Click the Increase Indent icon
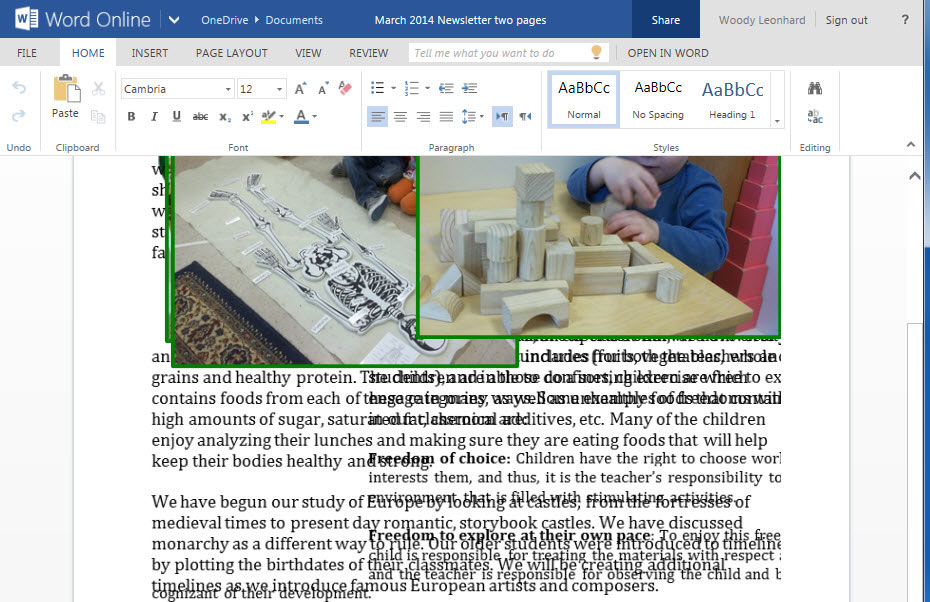 tap(469, 89)
